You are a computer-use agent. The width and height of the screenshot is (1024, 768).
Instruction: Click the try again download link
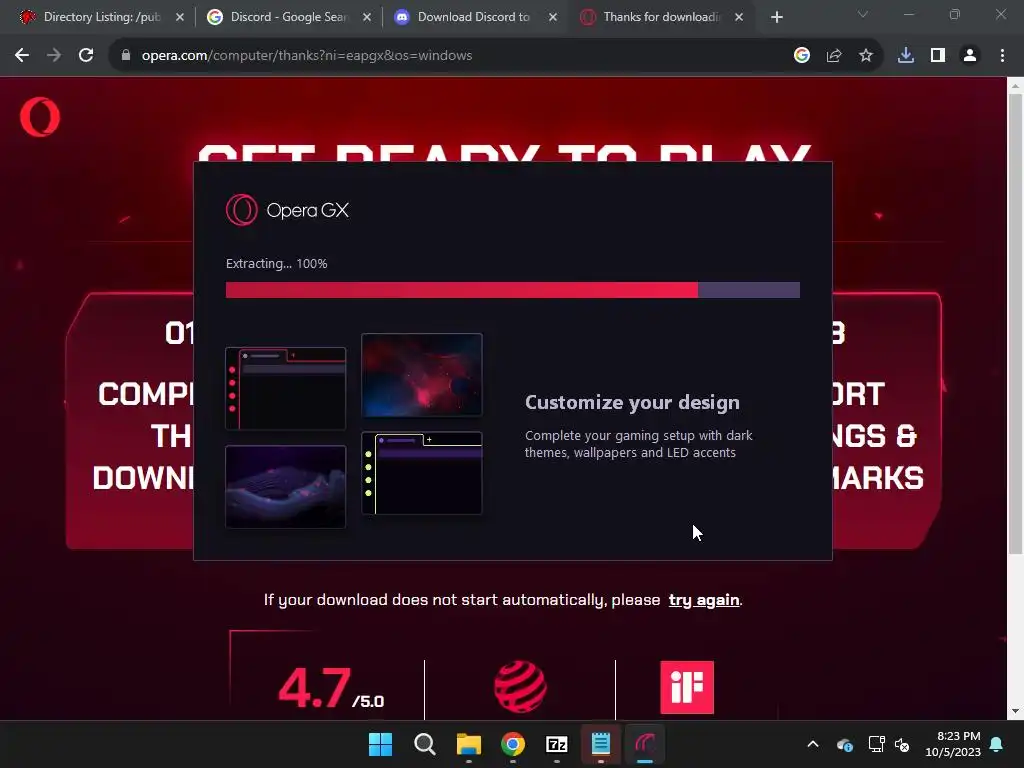click(704, 600)
